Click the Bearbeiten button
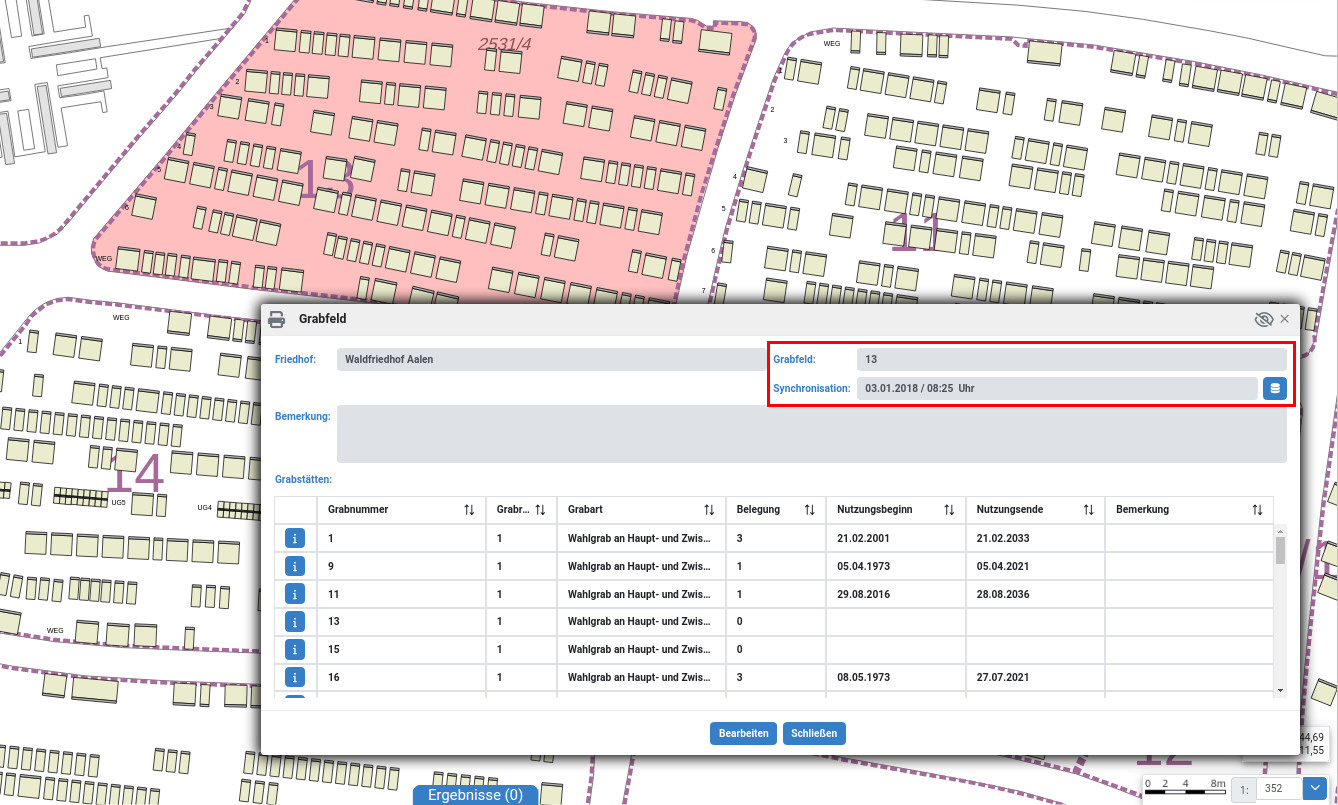This screenshot has width=1338, height=805. click(x=744, y=733)
